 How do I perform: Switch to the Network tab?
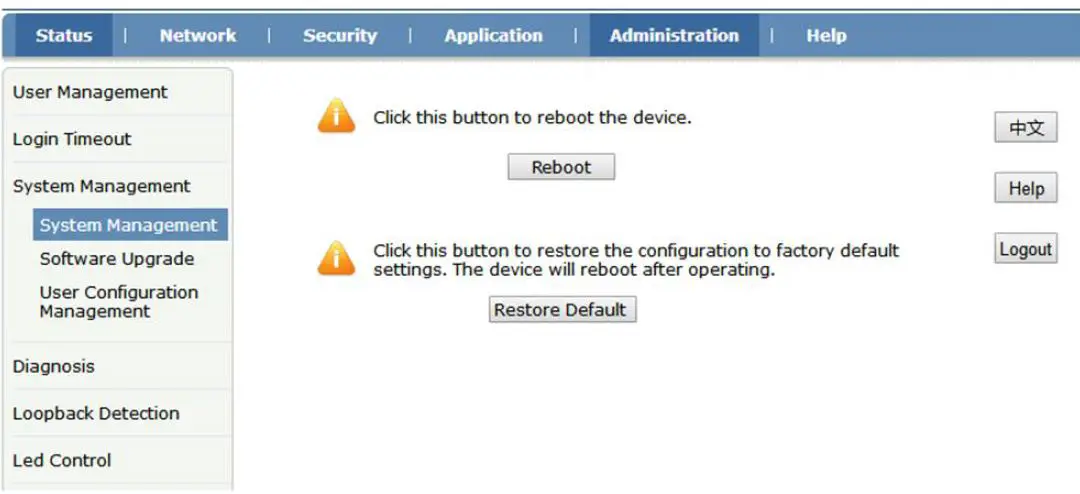[198, 36]
